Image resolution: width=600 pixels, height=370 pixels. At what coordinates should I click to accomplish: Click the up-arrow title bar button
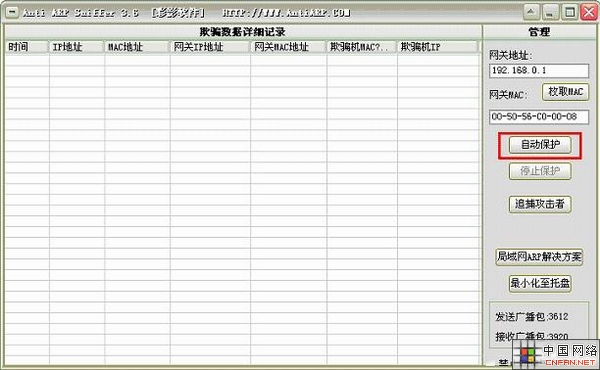(x=531, y=12)
